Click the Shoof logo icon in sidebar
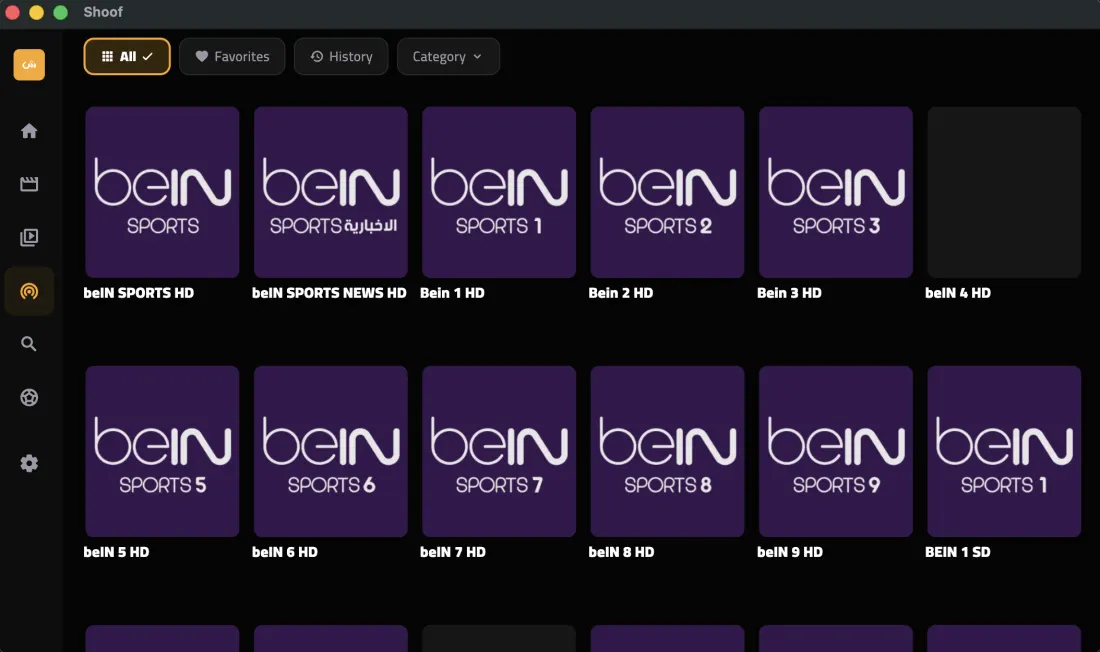The image size is (1100, 652). (x=29, y=65)
